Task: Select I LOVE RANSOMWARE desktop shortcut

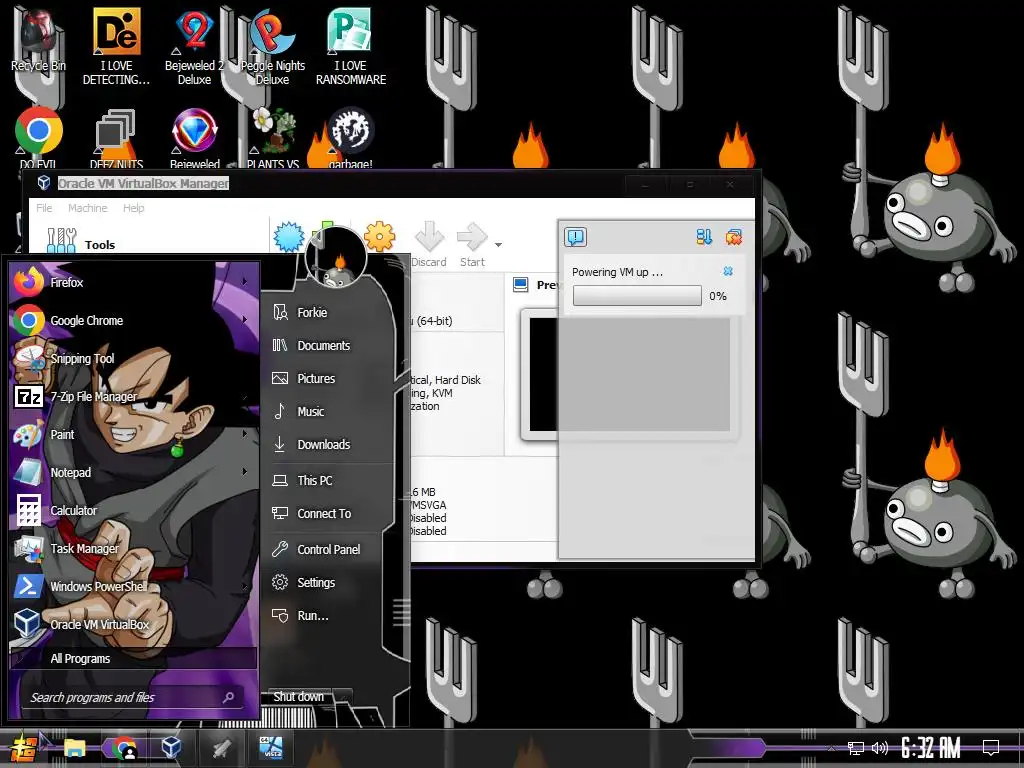Action: 351,47
